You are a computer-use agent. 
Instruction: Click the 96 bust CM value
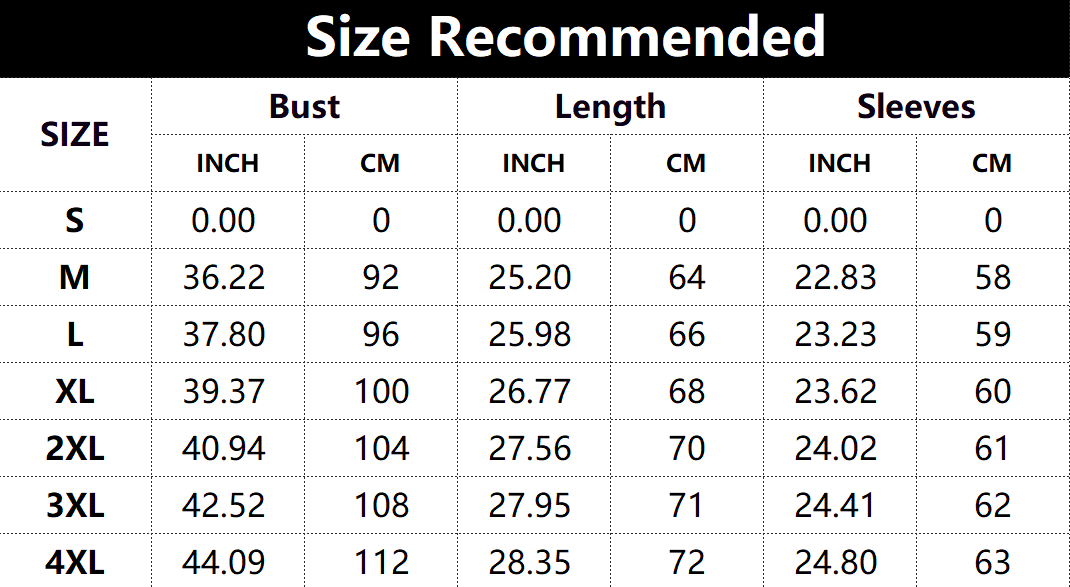click(x=381, y=334)
